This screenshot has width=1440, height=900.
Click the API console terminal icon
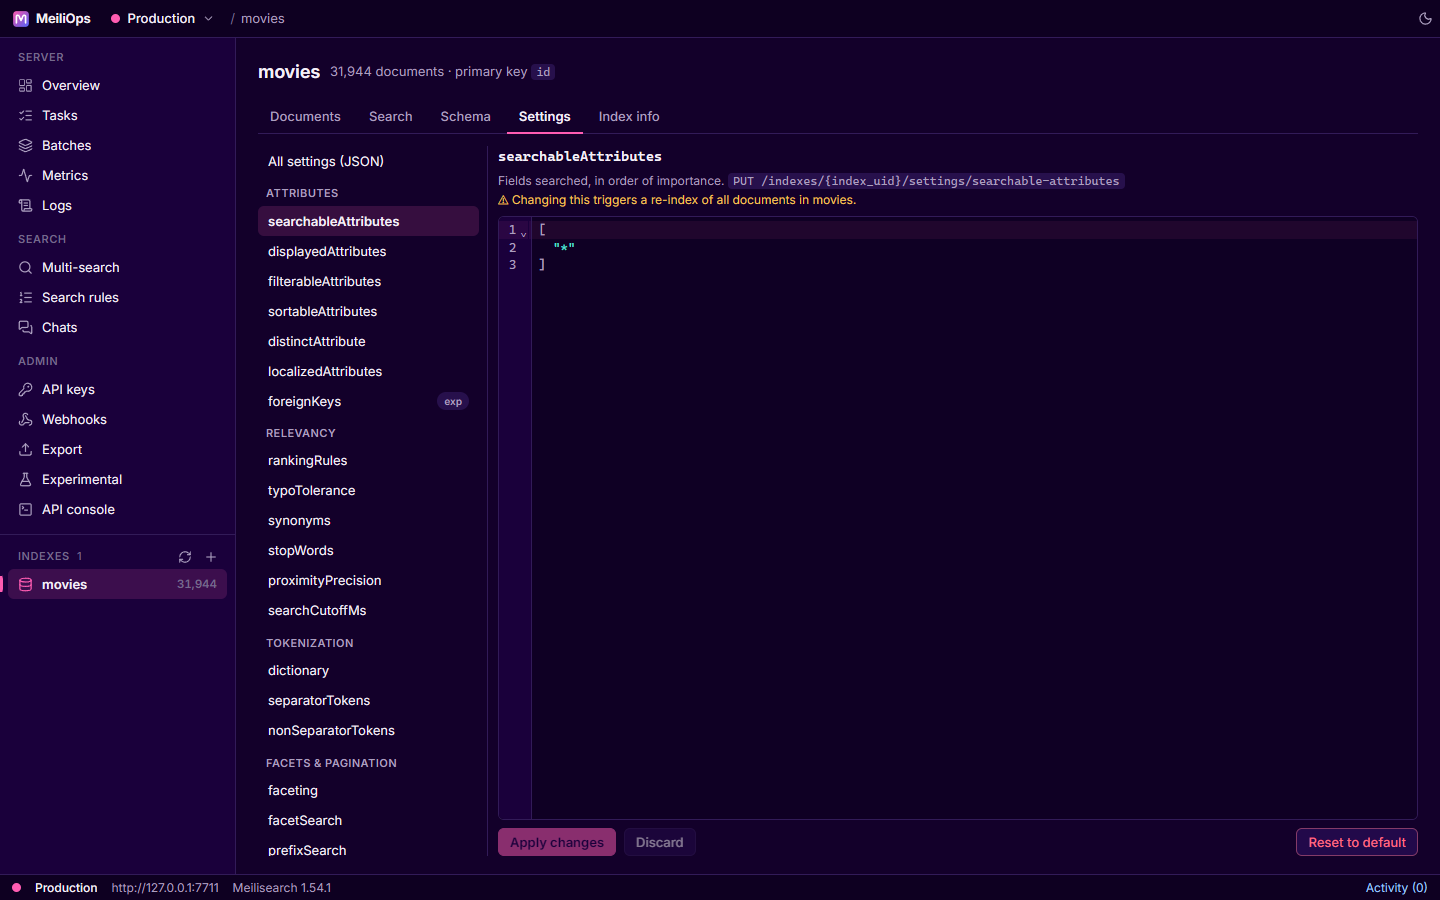(x=26, y=510)
